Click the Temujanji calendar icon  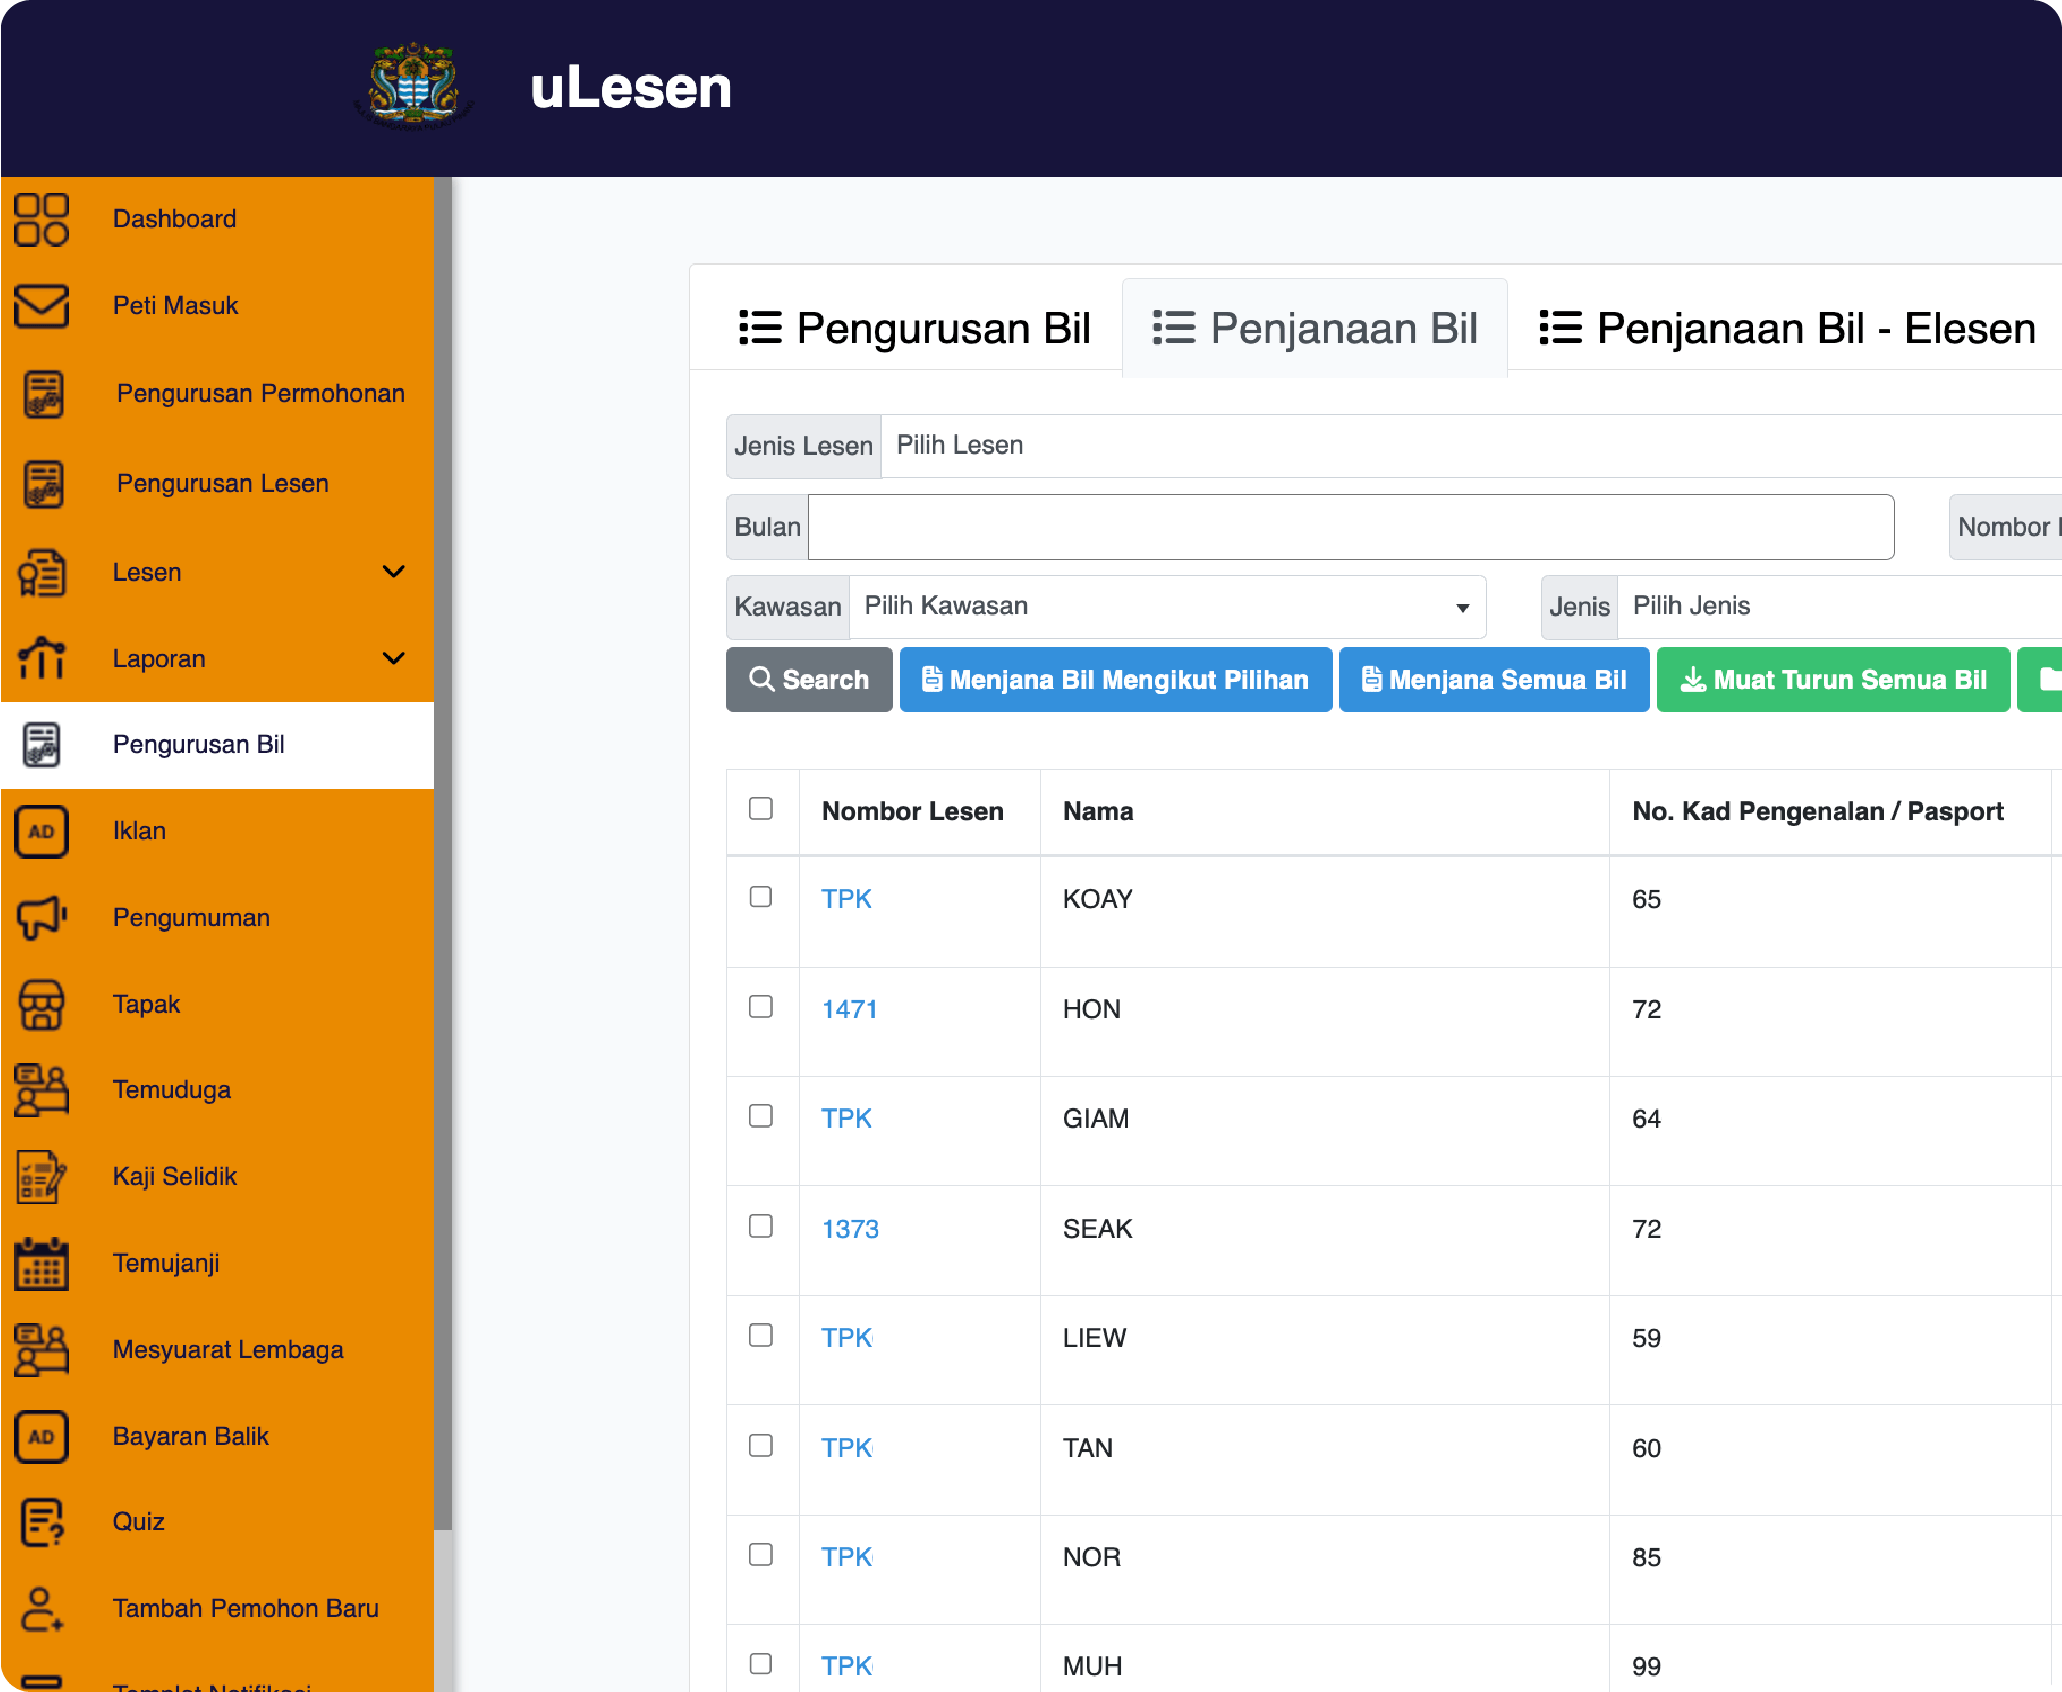(x=41, y=1263)
